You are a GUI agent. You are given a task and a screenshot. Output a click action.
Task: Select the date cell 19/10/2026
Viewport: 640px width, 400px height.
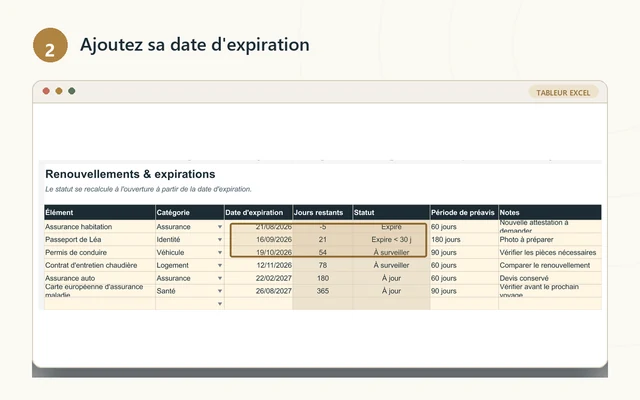pos(258,252)
